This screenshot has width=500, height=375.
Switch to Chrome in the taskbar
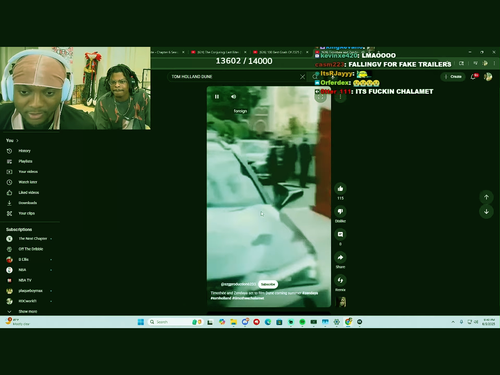pos(348,322)
